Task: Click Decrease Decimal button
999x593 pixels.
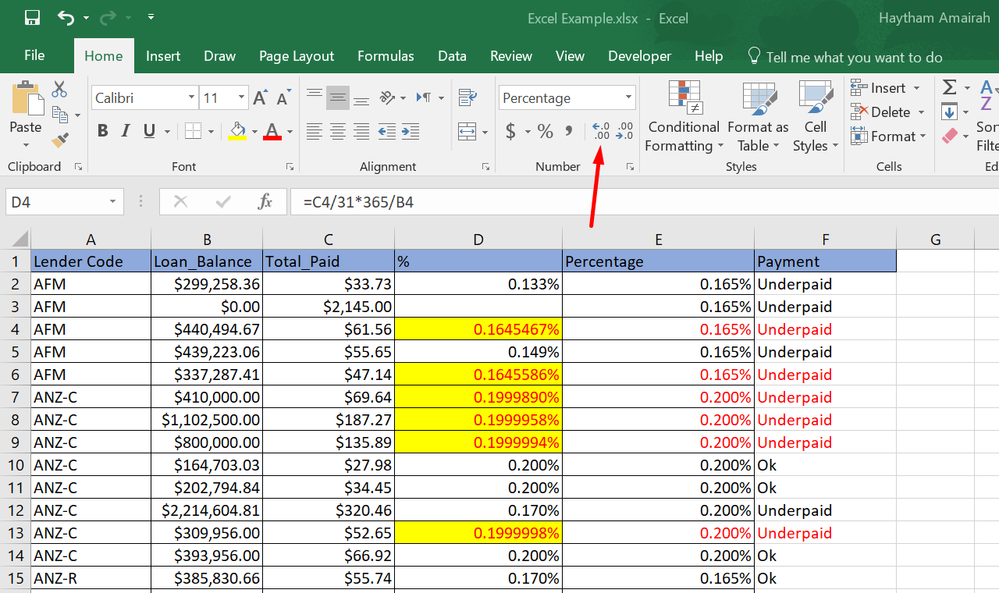Action: [624, 131]
